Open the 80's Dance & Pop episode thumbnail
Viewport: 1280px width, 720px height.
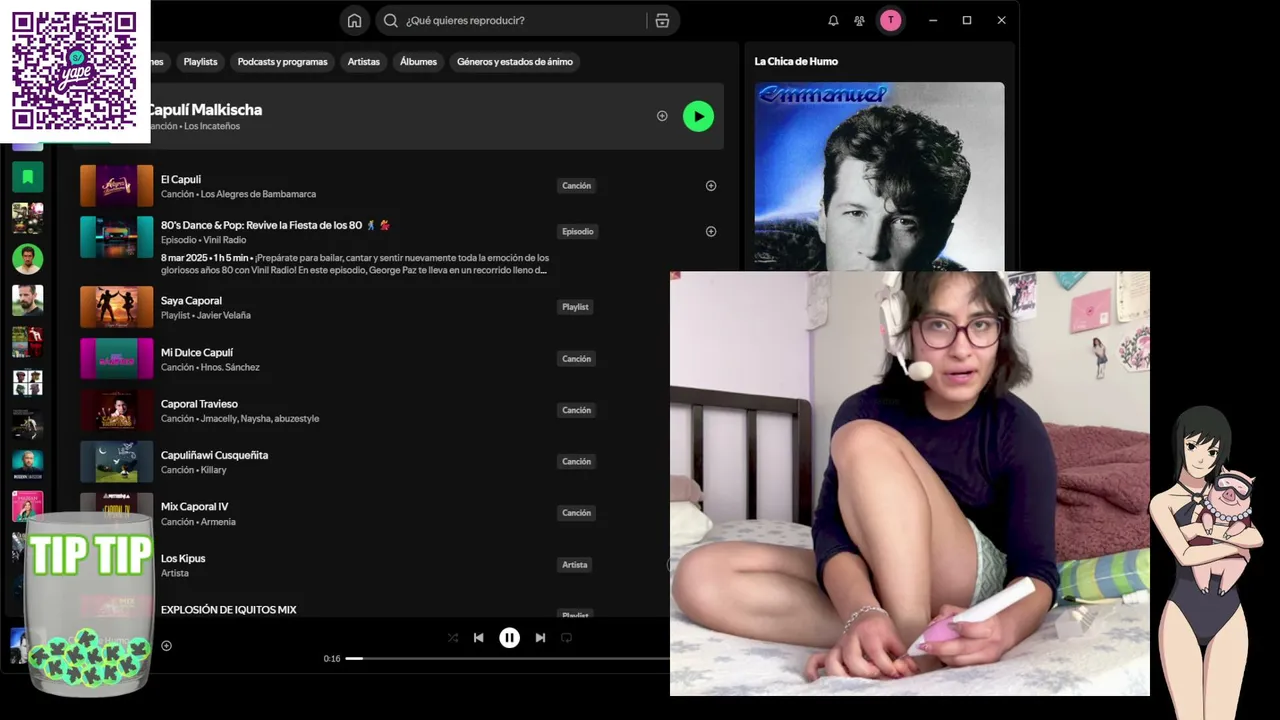[x=117, y=237]
